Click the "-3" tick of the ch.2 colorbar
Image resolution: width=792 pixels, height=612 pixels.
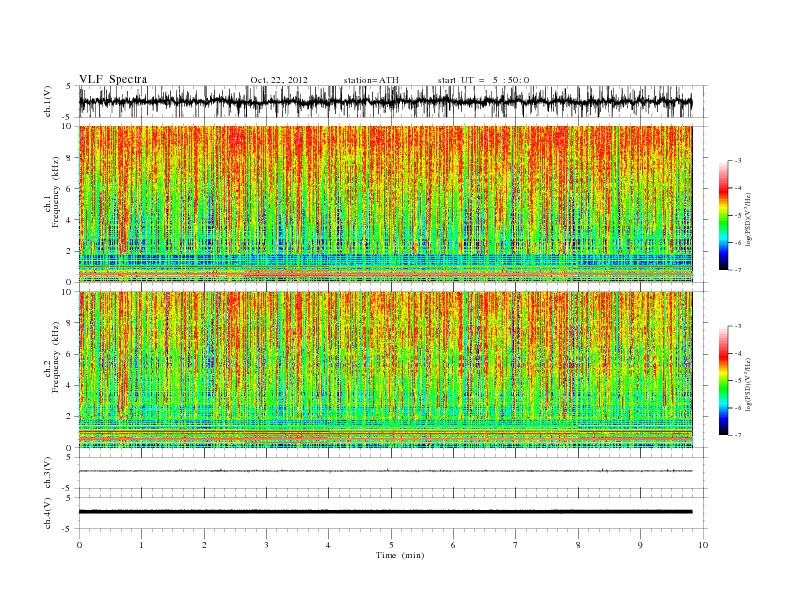point(738,326)
